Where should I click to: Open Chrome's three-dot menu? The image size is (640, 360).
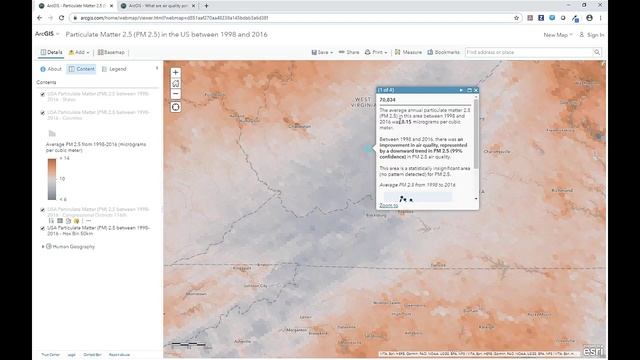600,18
